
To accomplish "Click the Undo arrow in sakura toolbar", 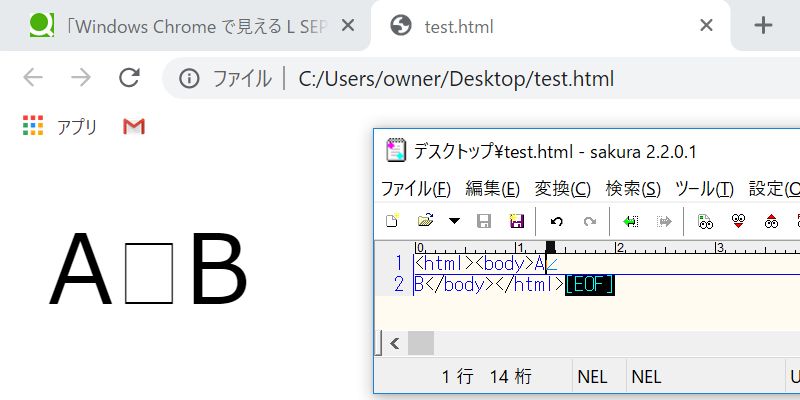I will point(557,221).
